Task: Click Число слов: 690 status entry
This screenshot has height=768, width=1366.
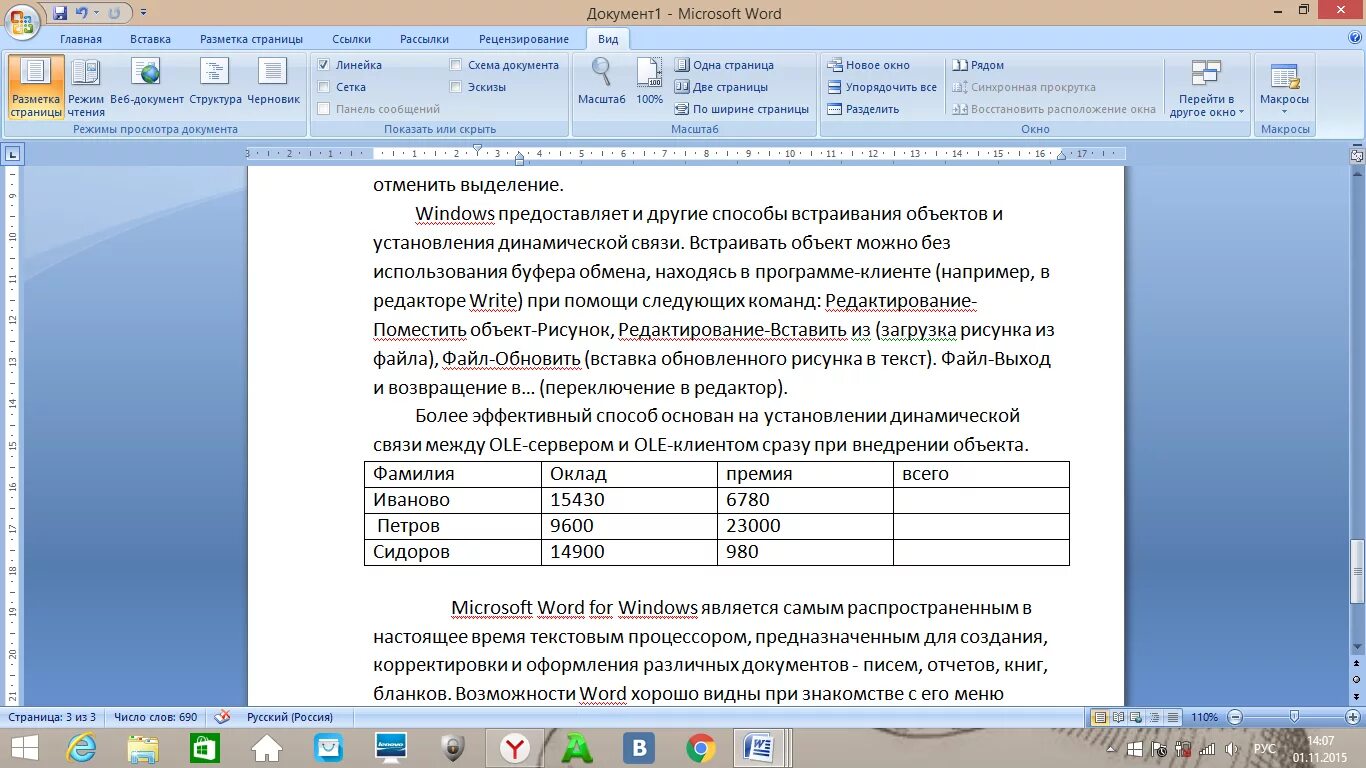Action: [155, 717]
